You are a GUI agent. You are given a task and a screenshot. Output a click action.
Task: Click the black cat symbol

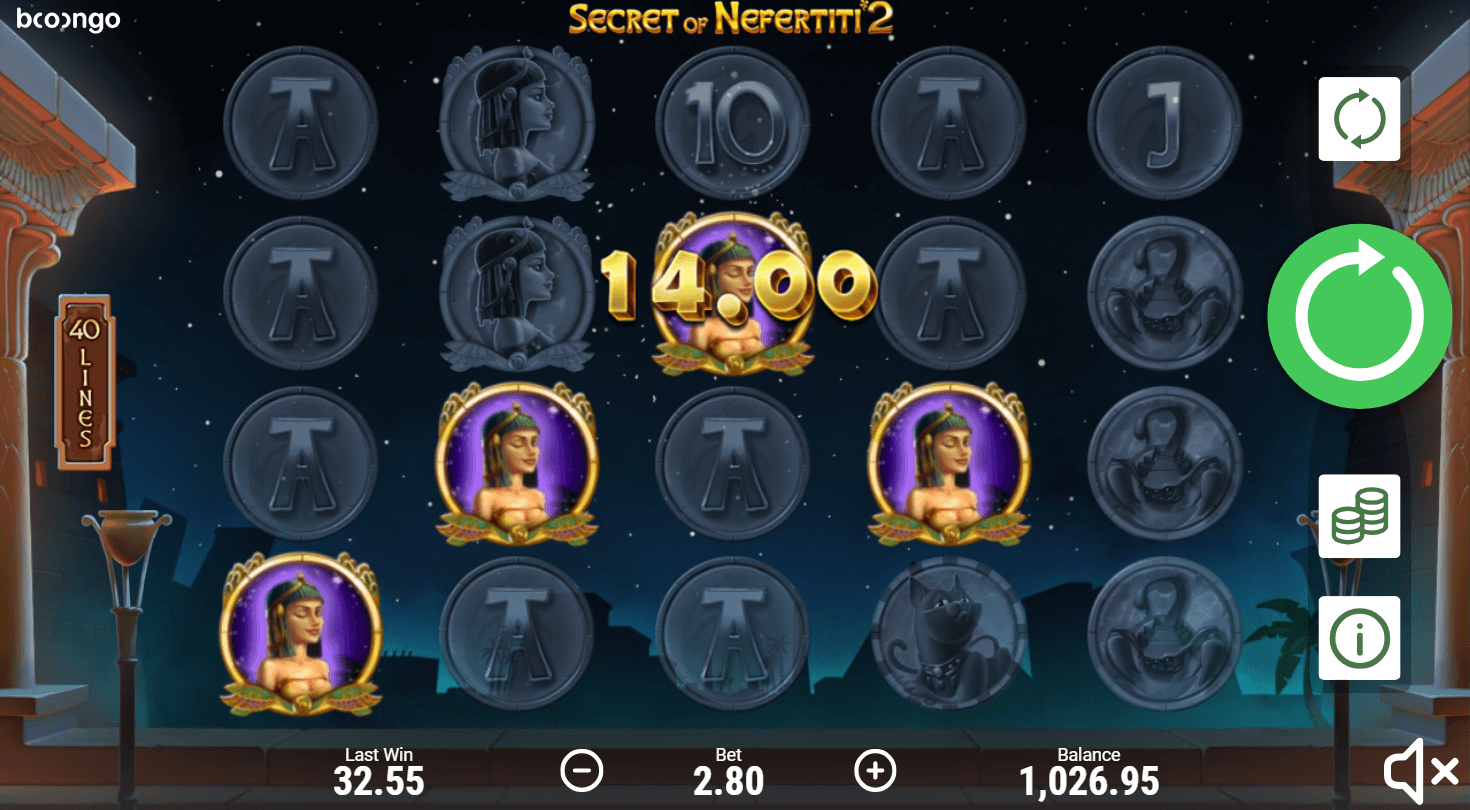[948, 634]
